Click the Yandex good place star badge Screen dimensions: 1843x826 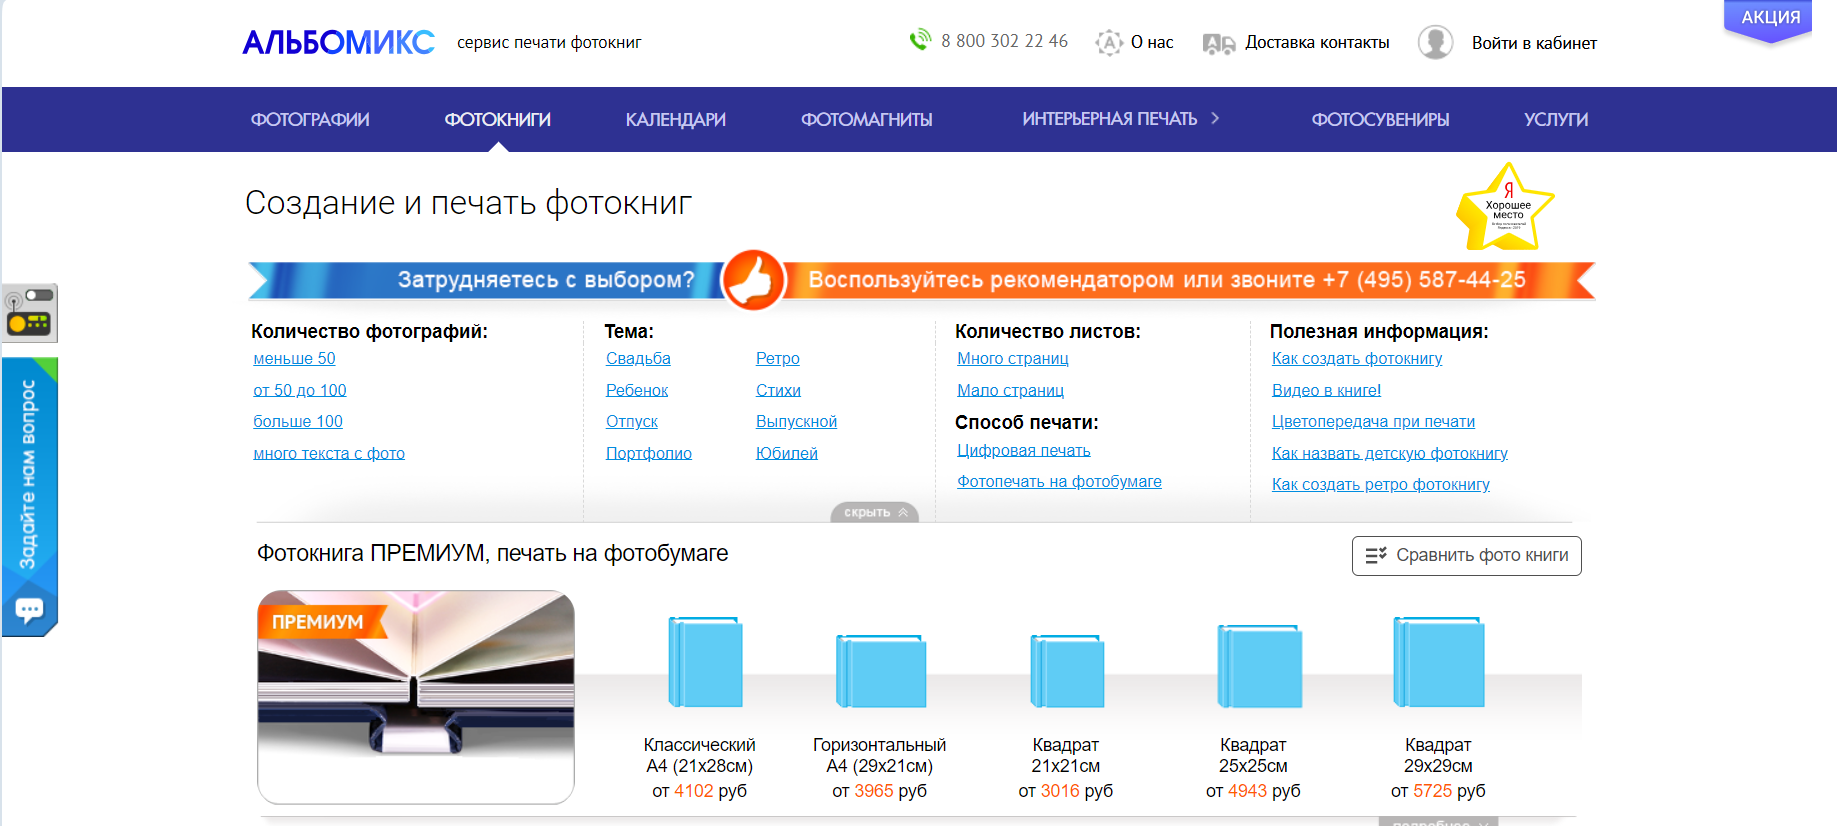click(x=1506, y=209)
